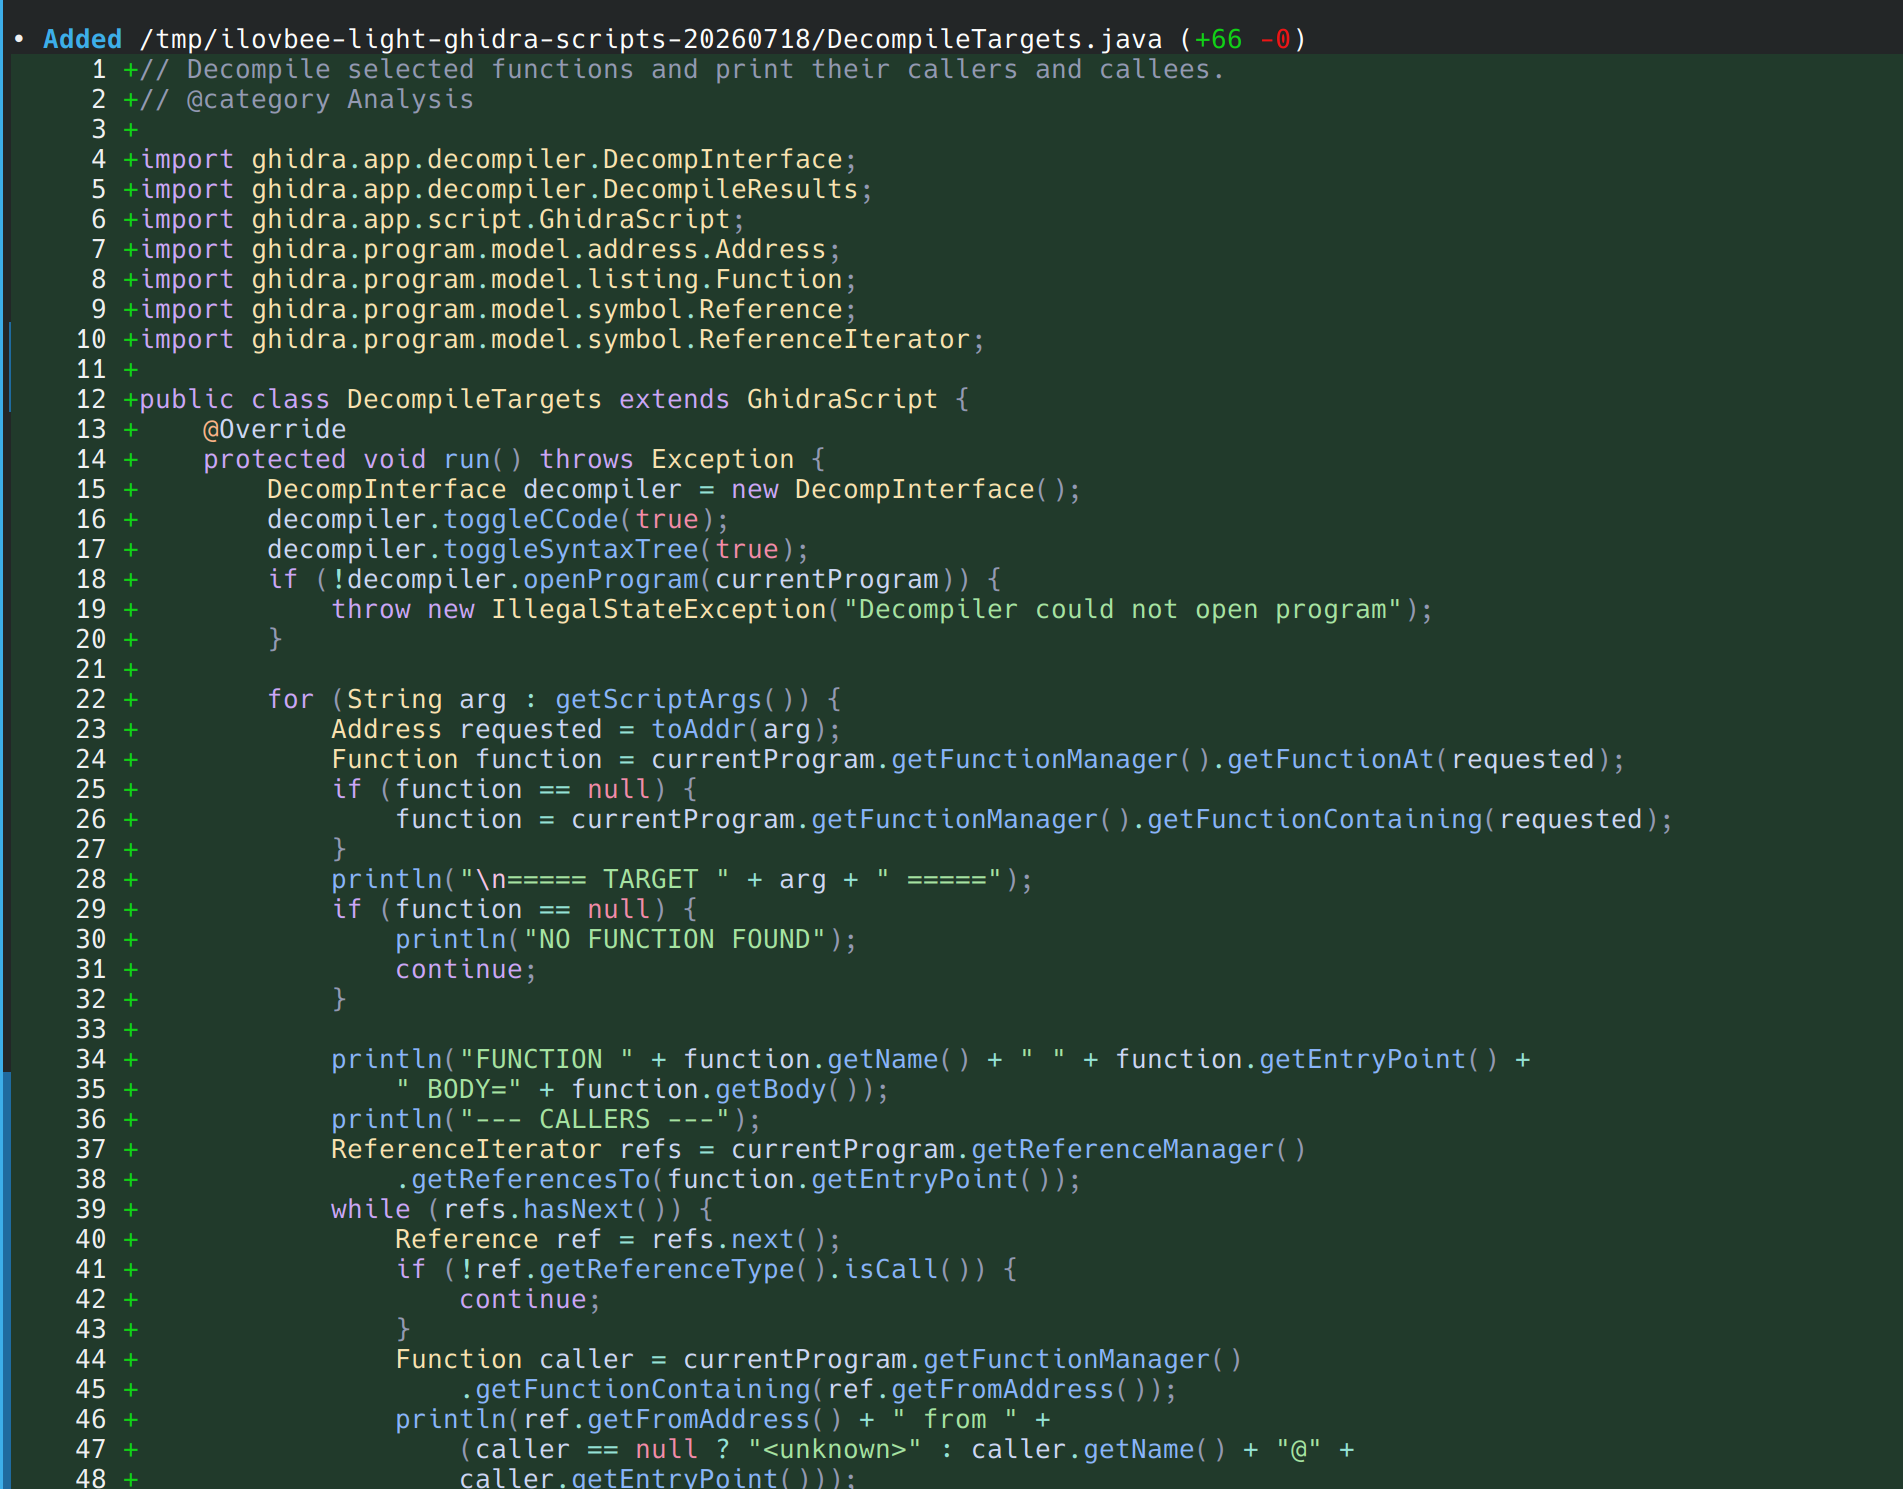Click the '.getReferencesTo(function.getEntryPoint())' line
The image size is (1903, 1489).
pos(738,1179)
